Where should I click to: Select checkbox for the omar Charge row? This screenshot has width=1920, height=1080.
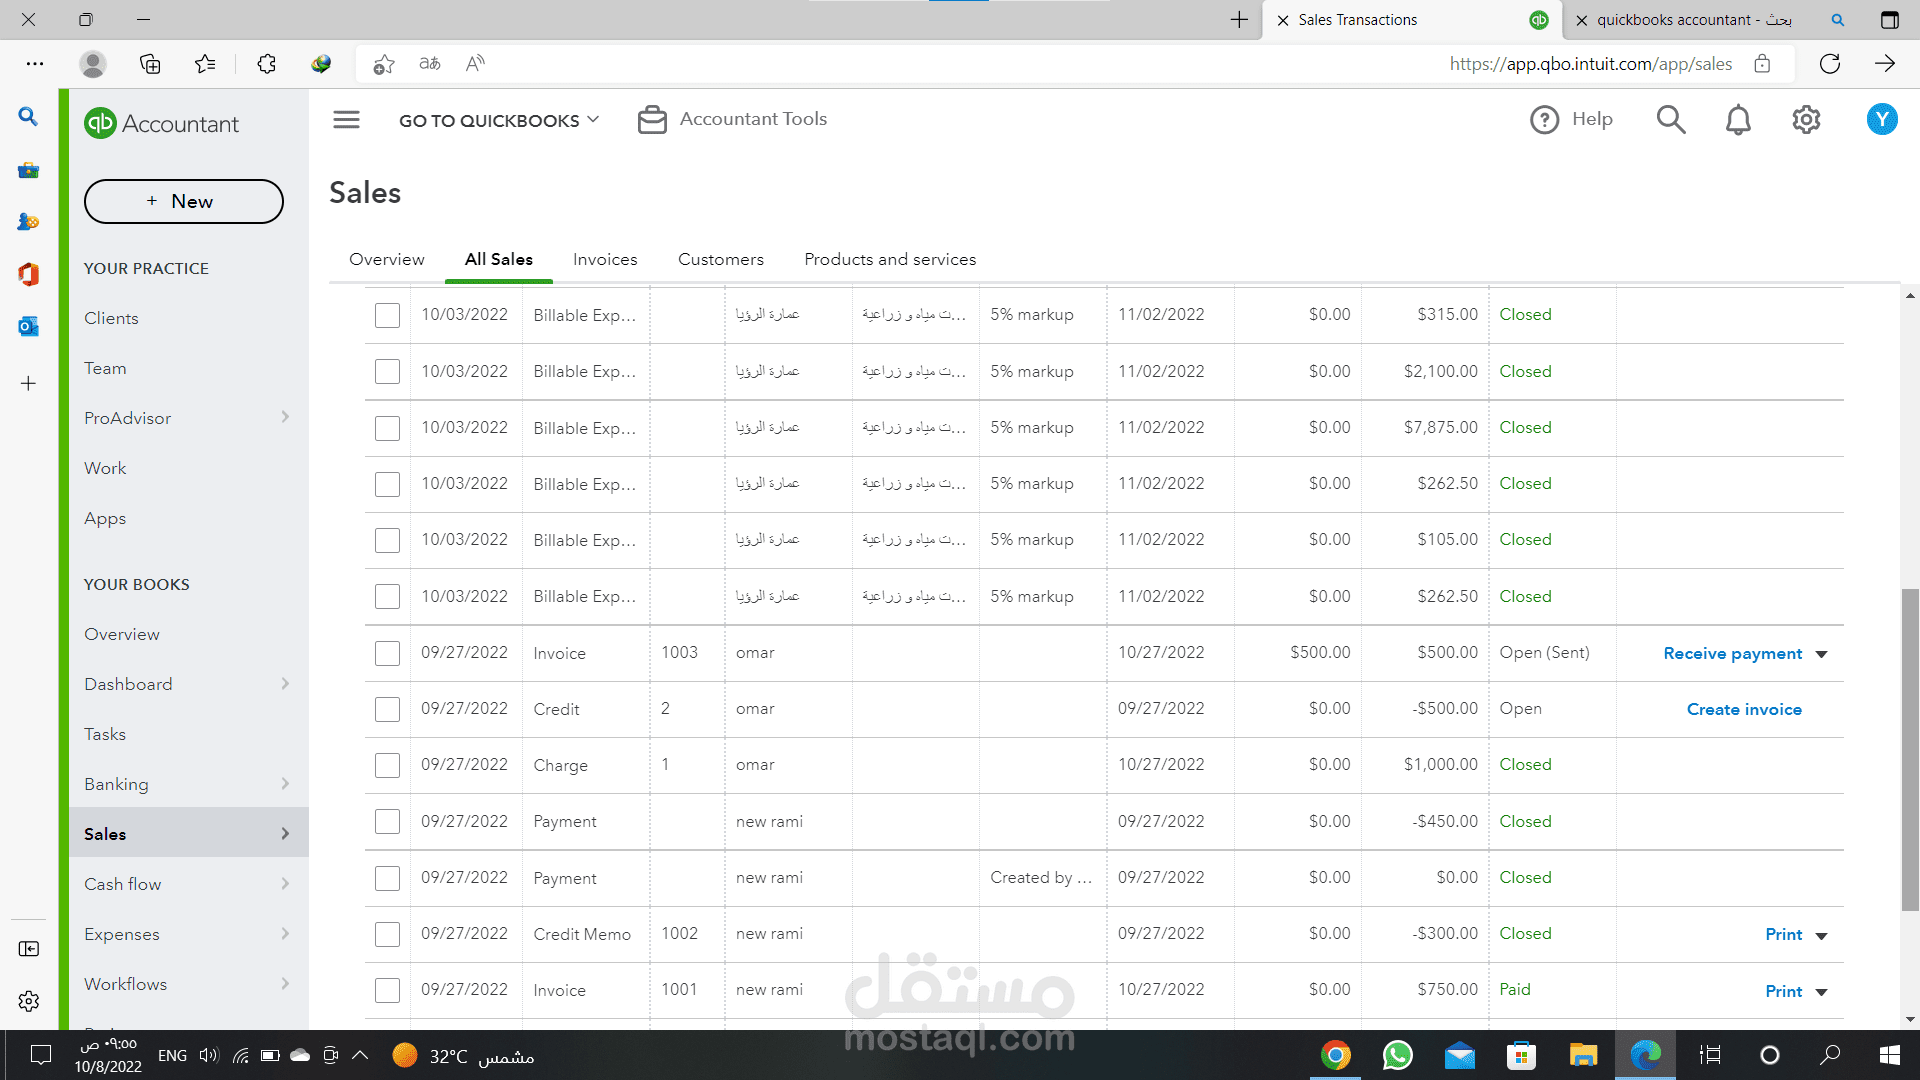click(387, 766)
